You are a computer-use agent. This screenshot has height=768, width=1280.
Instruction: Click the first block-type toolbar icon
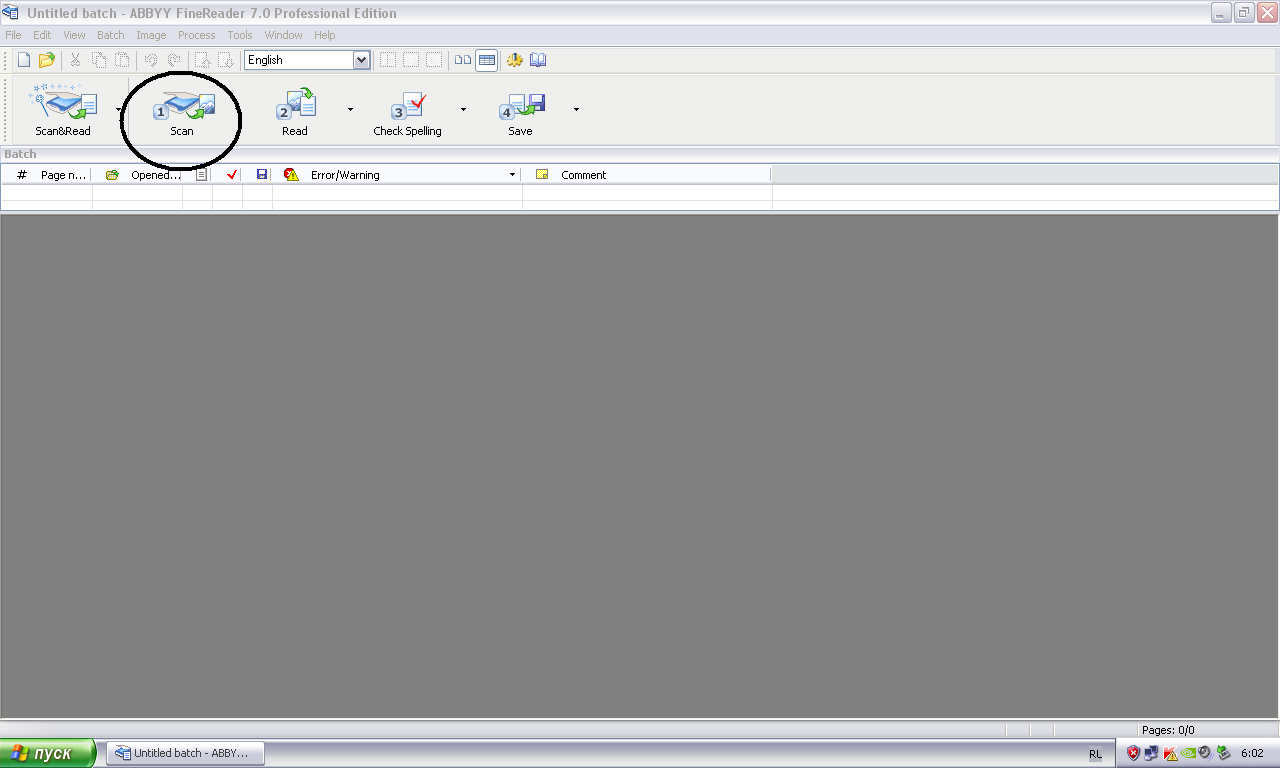pos(388,60)
